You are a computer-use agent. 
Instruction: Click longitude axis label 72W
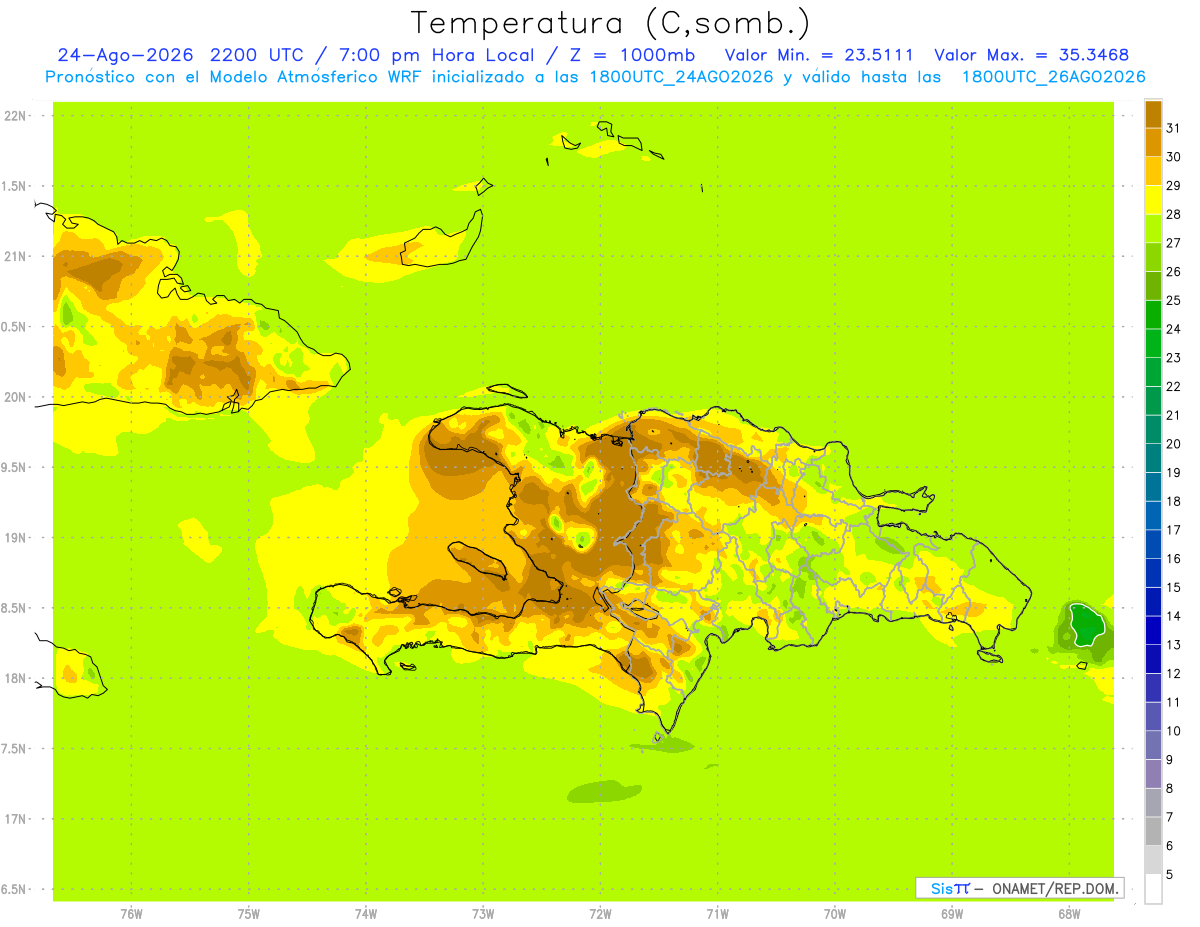600,914
